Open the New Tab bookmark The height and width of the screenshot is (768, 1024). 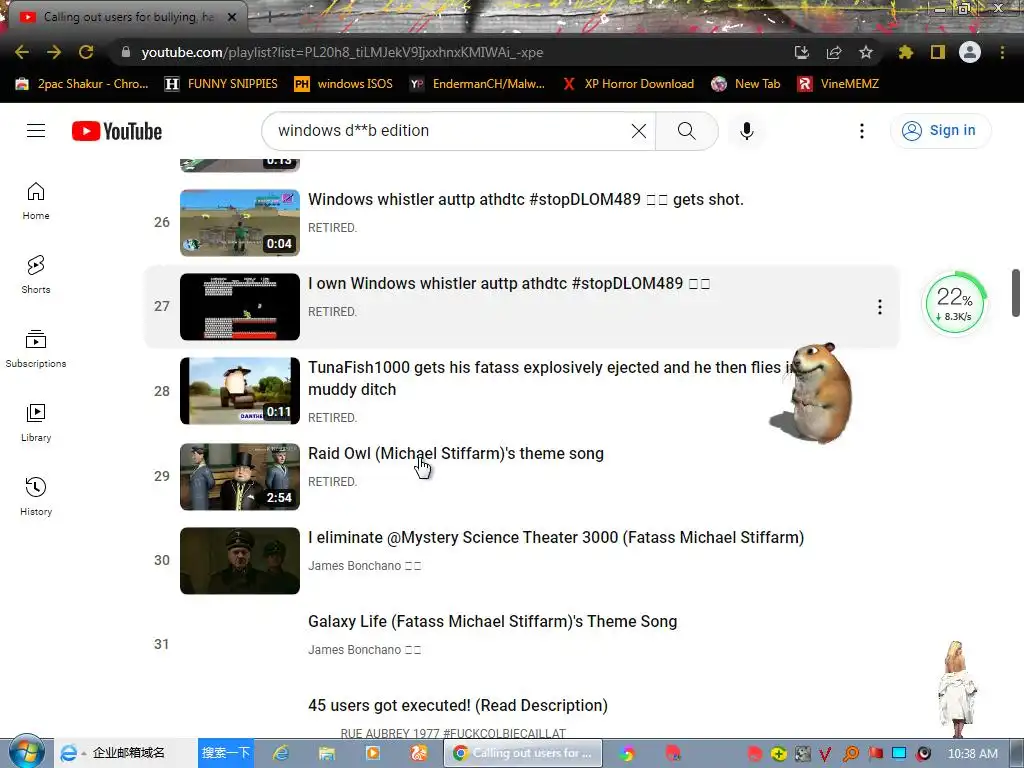point(746,84)
